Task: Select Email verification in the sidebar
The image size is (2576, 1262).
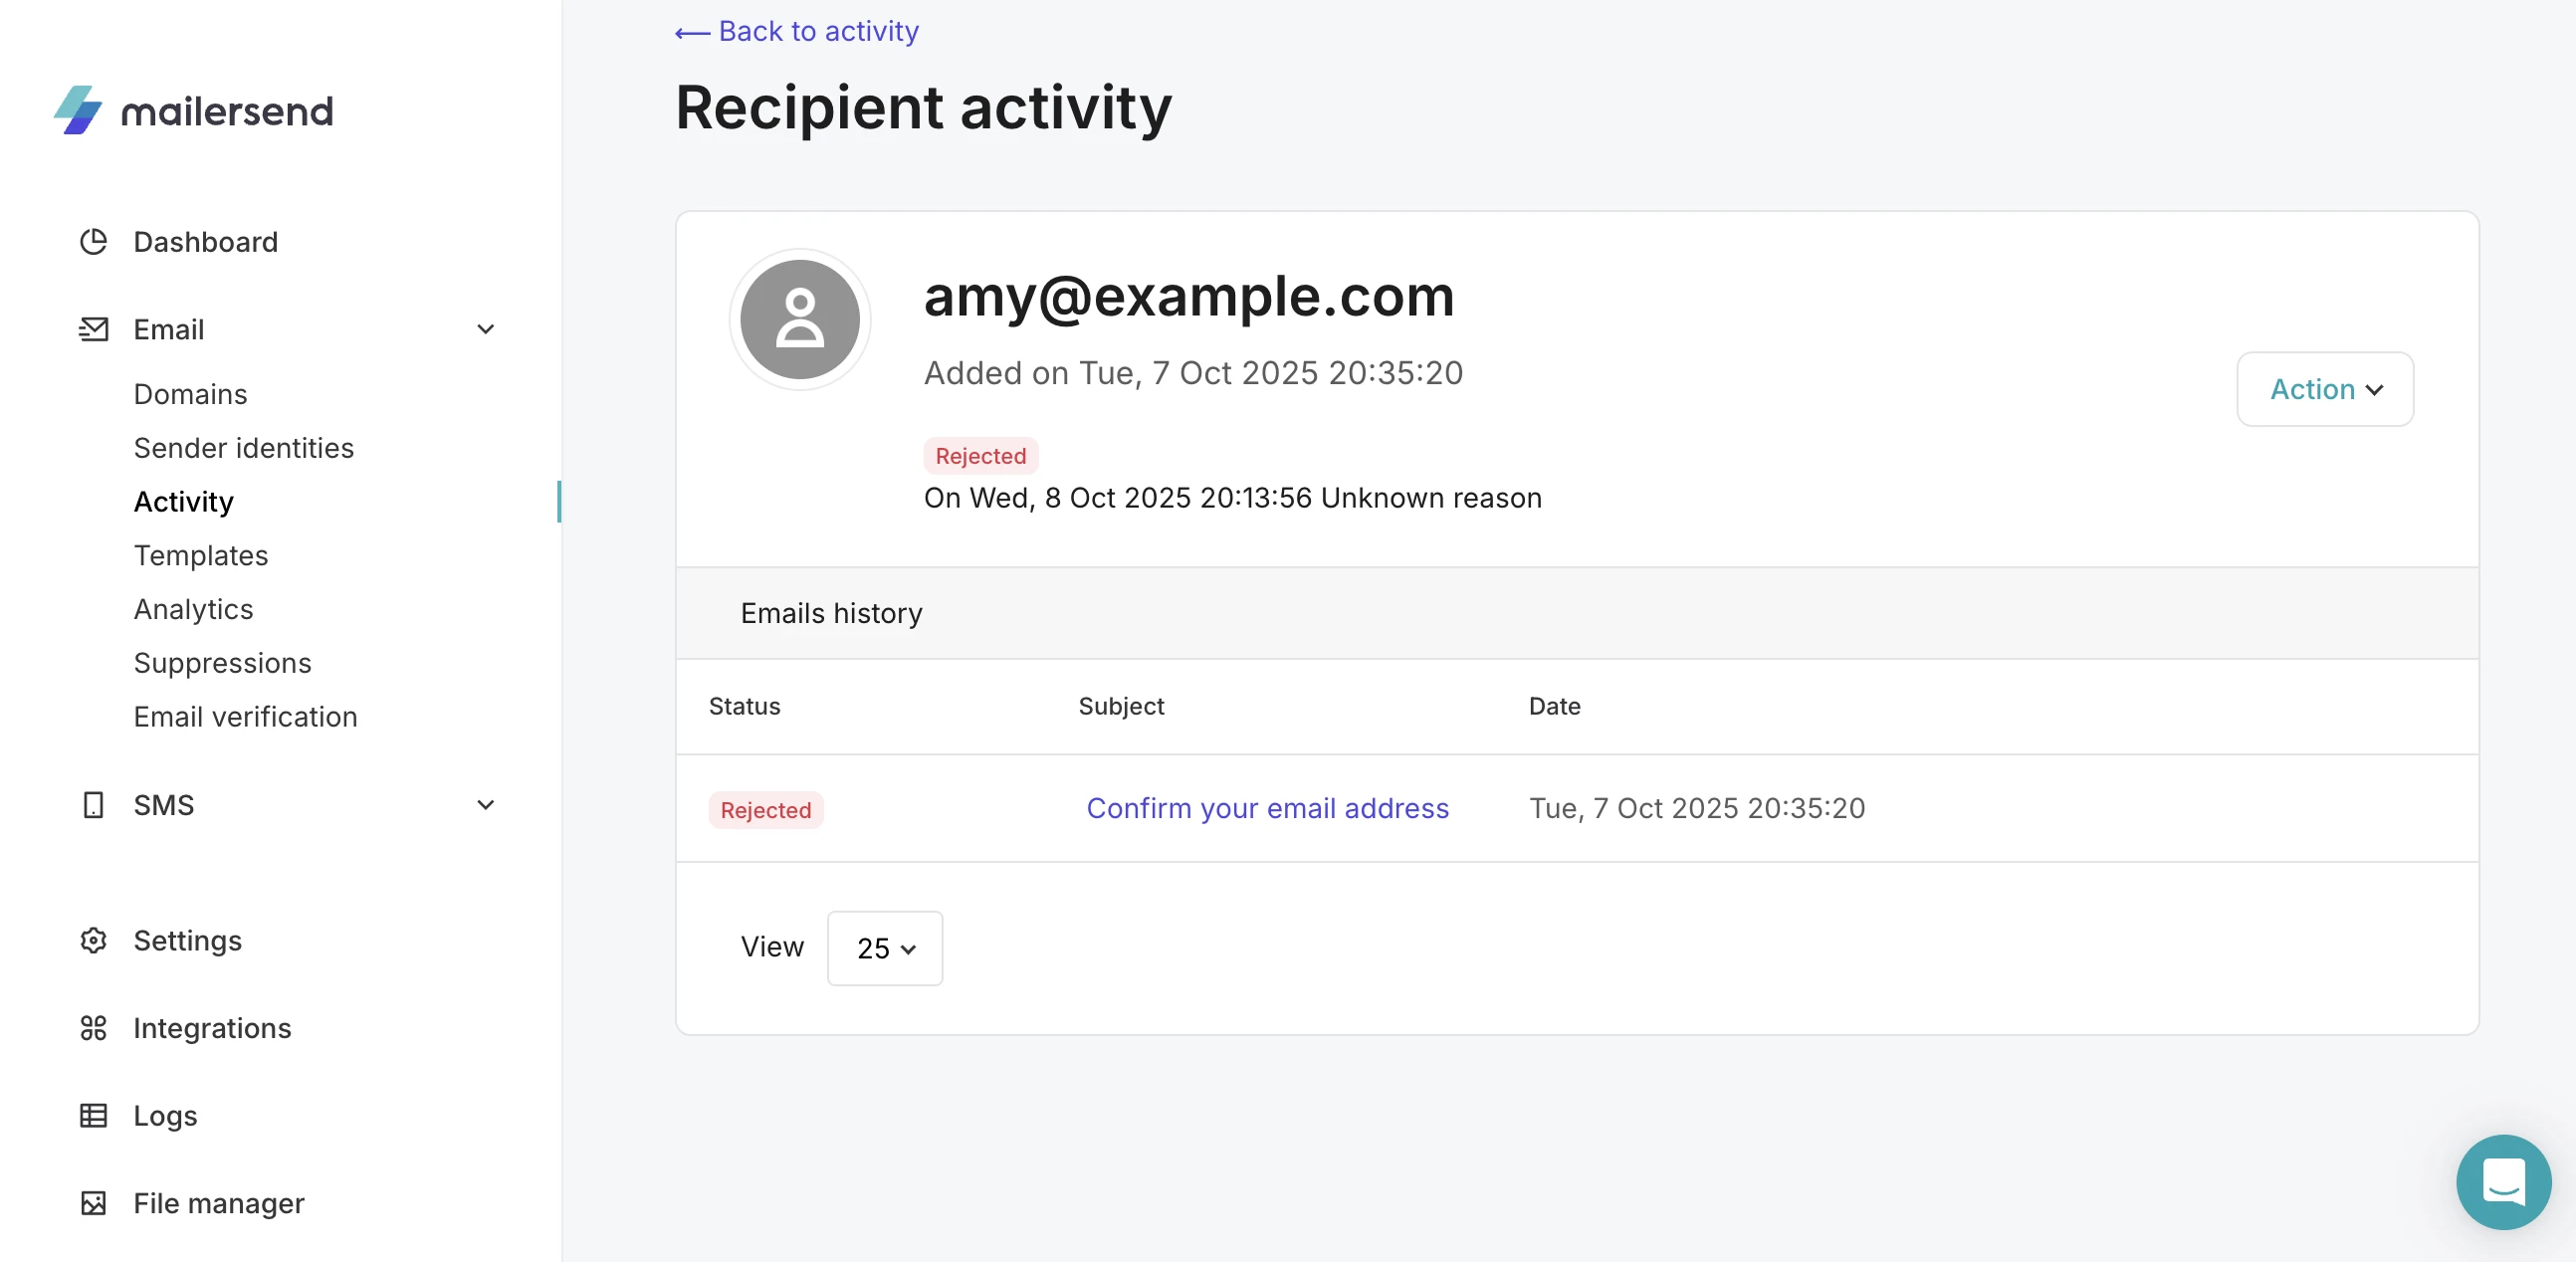Action: coord(245,717)
